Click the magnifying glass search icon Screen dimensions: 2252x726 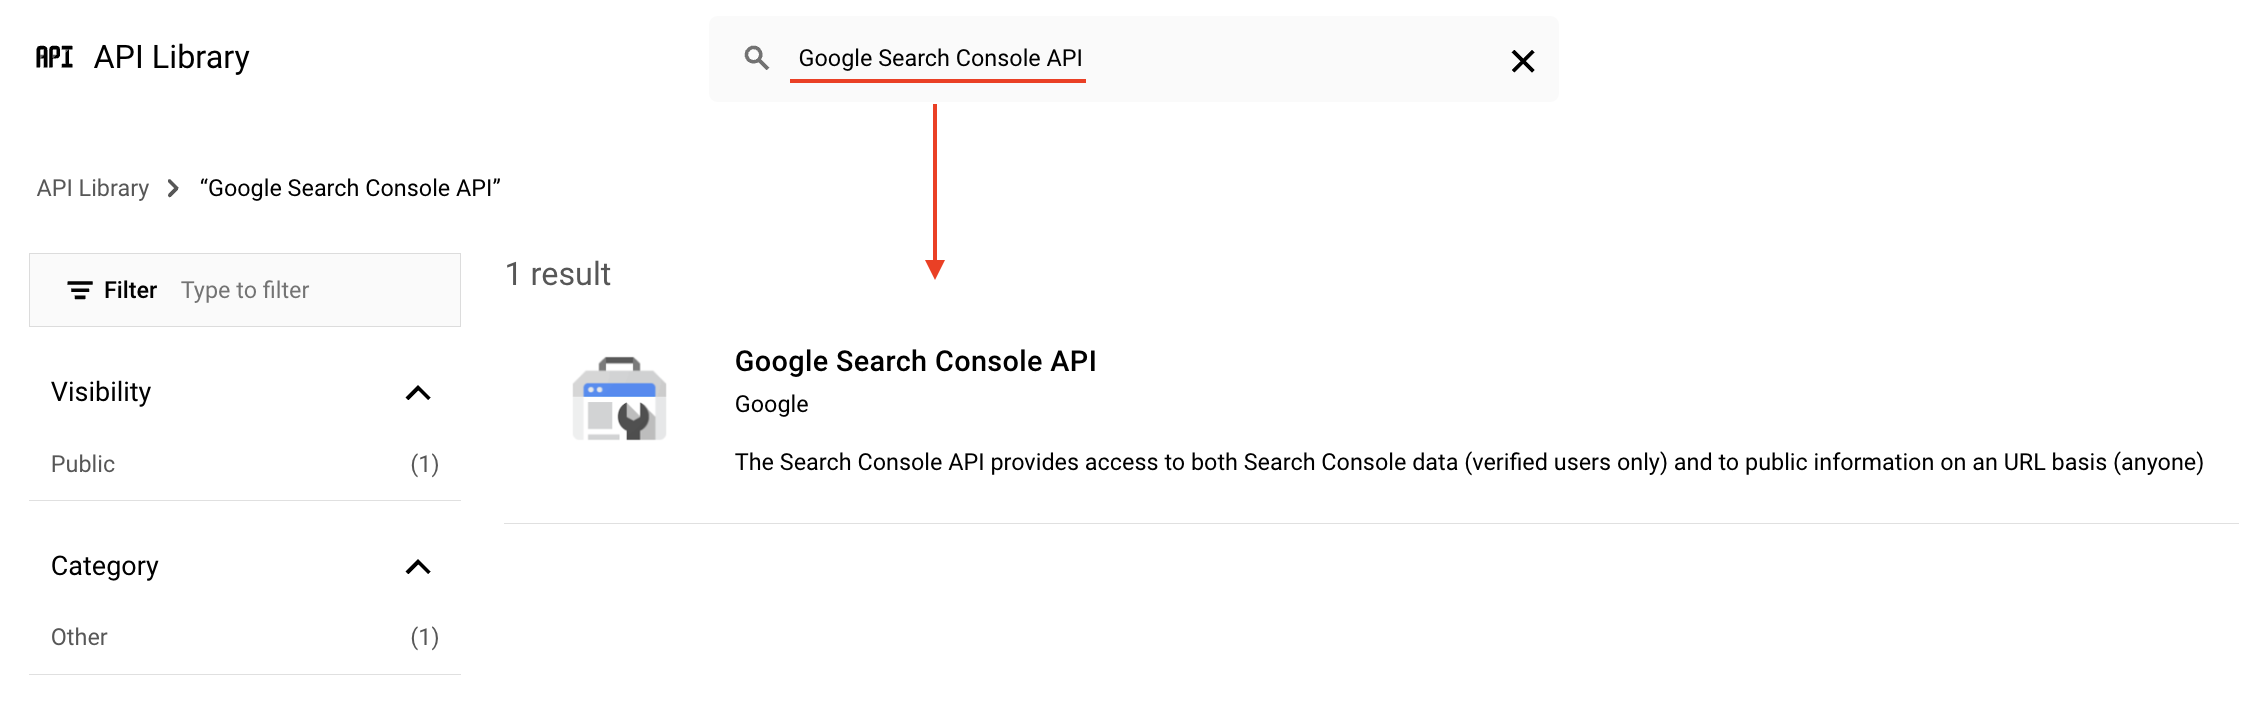click(x=756, y=59)
